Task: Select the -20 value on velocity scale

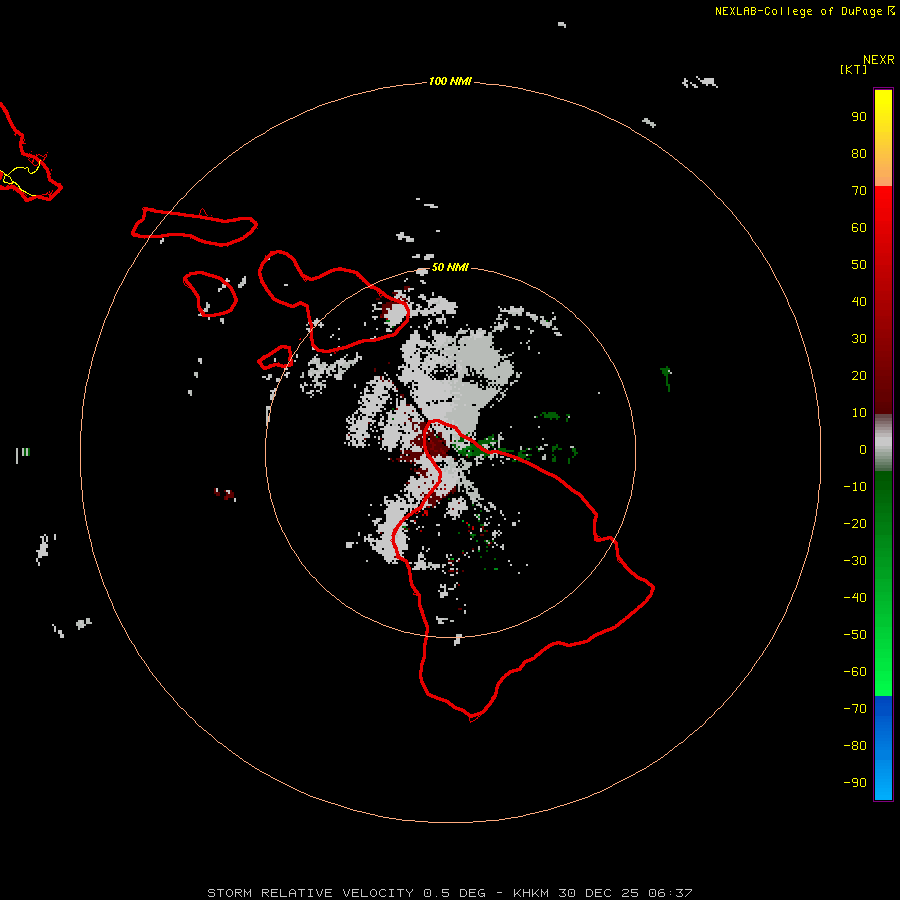Action: pyautogui.click(x=855, y=523)
